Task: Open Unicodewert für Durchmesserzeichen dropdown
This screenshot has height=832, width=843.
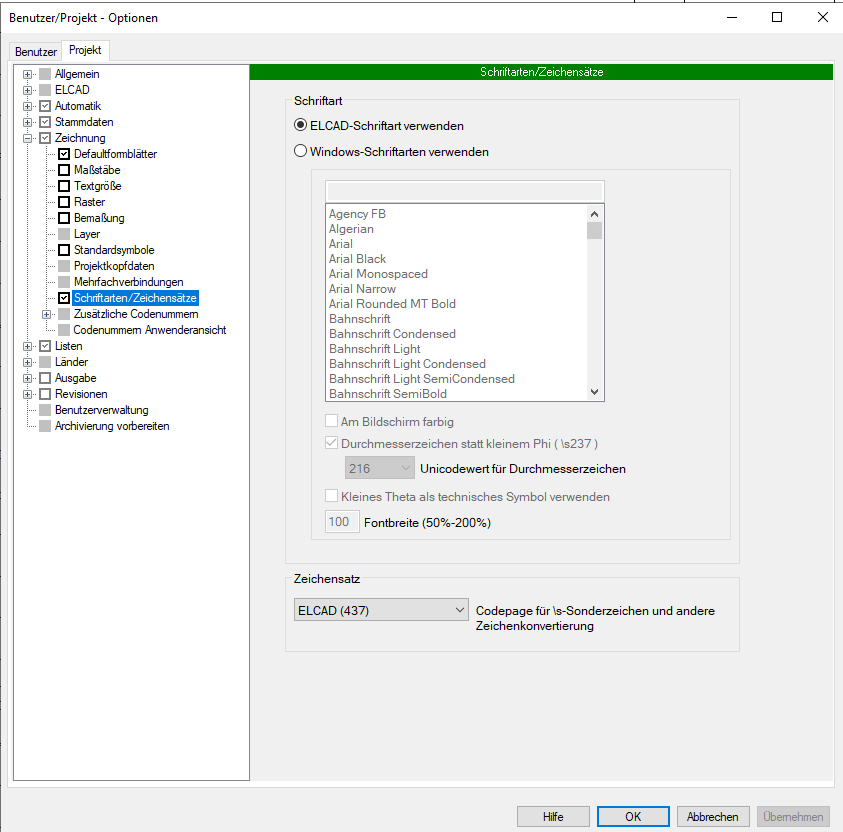Action: click(380, 468)
